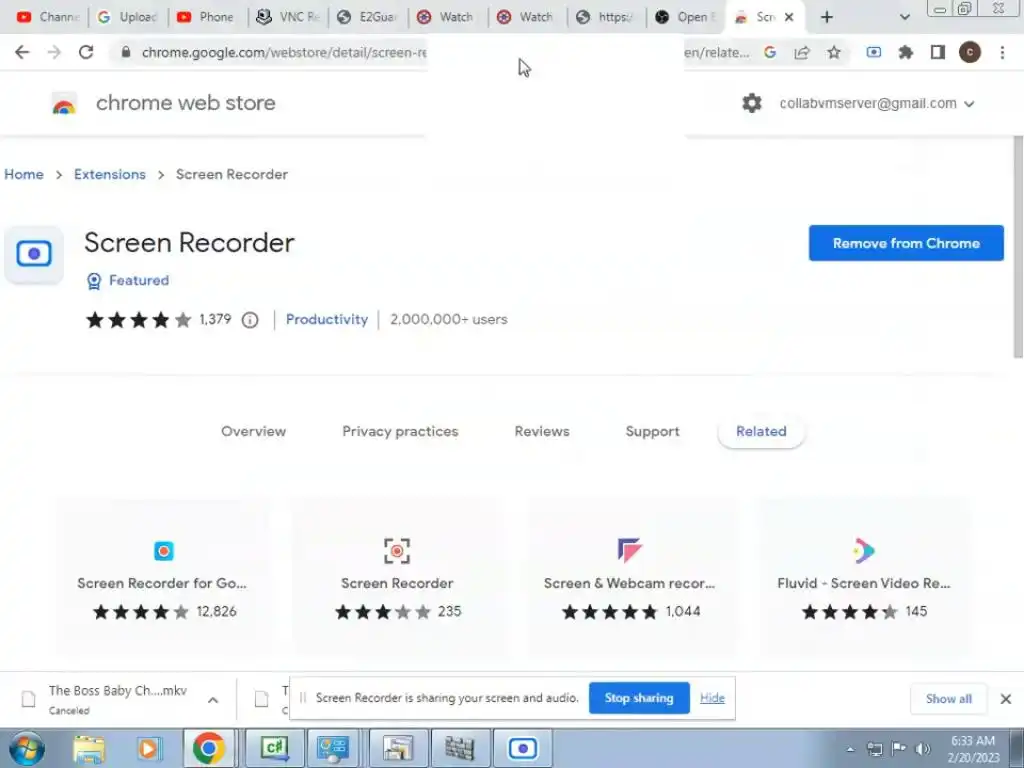This screenshot has height=768, width=1024.
Task: Switch to Chrome in the taskbar
Action: tap(209, 748)
